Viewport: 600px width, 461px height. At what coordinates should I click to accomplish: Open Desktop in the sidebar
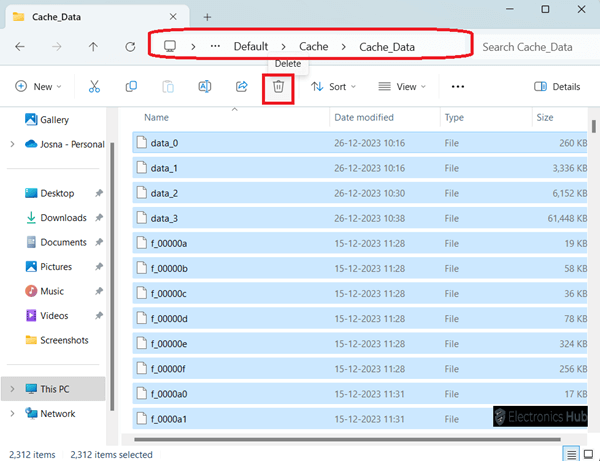[x=49, y=193]
